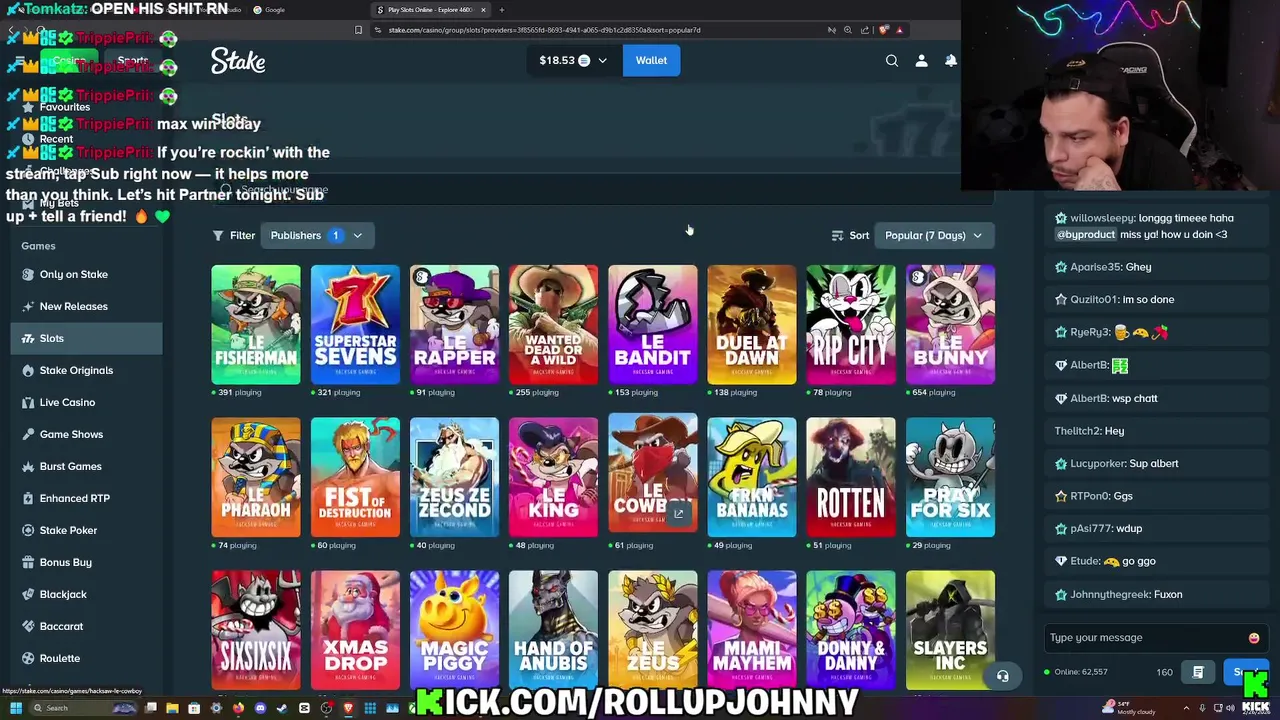Launch the Le Pharaoh slot
Screen dimensions: 1280x720
tap(256, 477)
